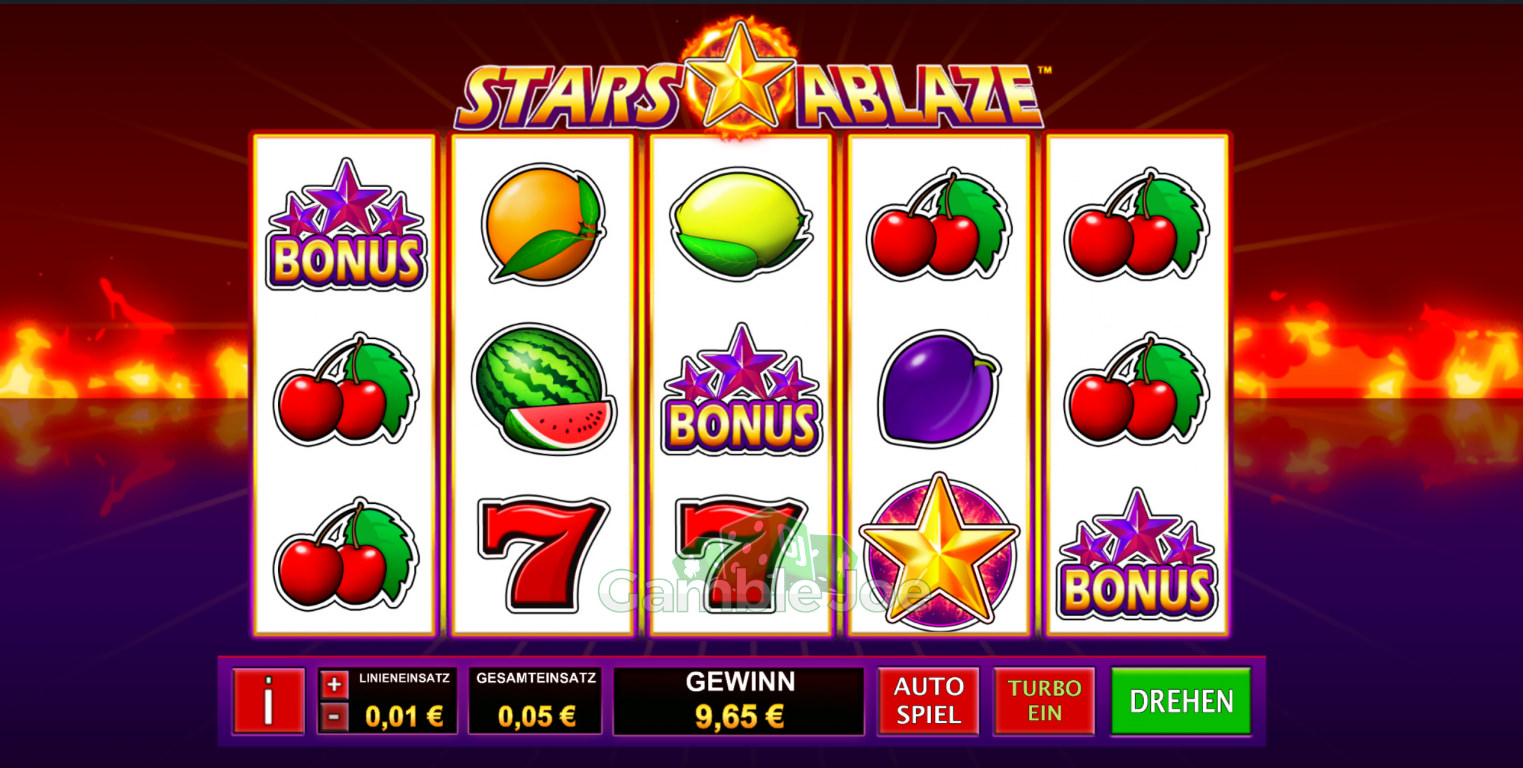Increase line bet with plus button
The height and width of the screenshot is (768, 1523).
point(335,685)
